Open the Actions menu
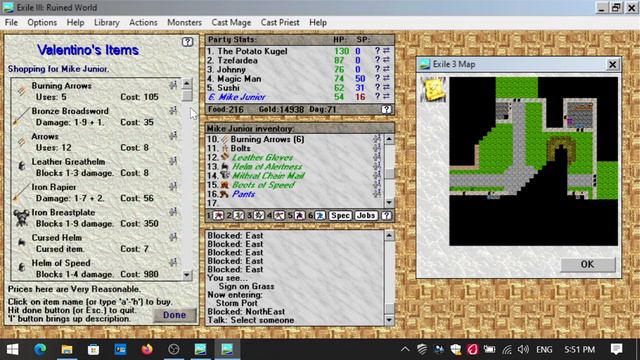640x360 pixels. click(143, 22)
